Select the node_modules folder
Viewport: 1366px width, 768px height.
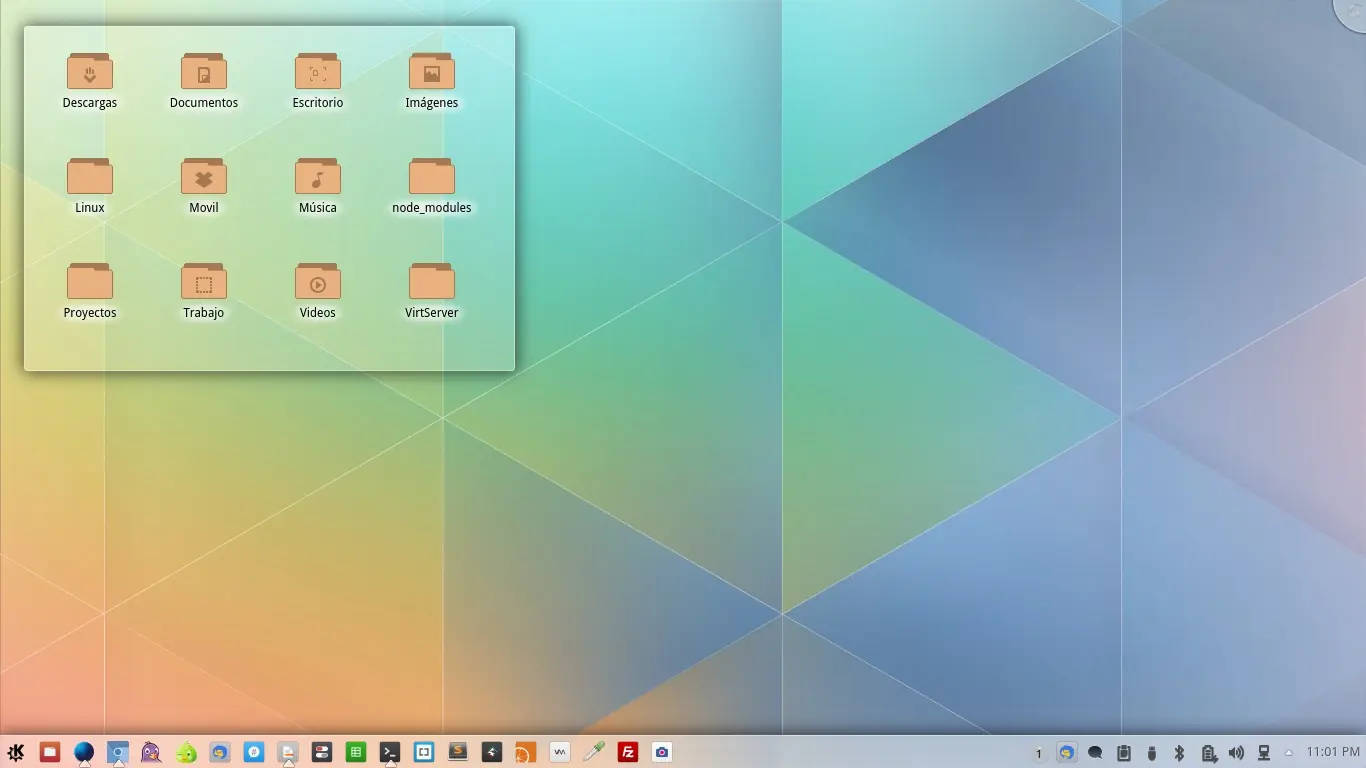432,186
